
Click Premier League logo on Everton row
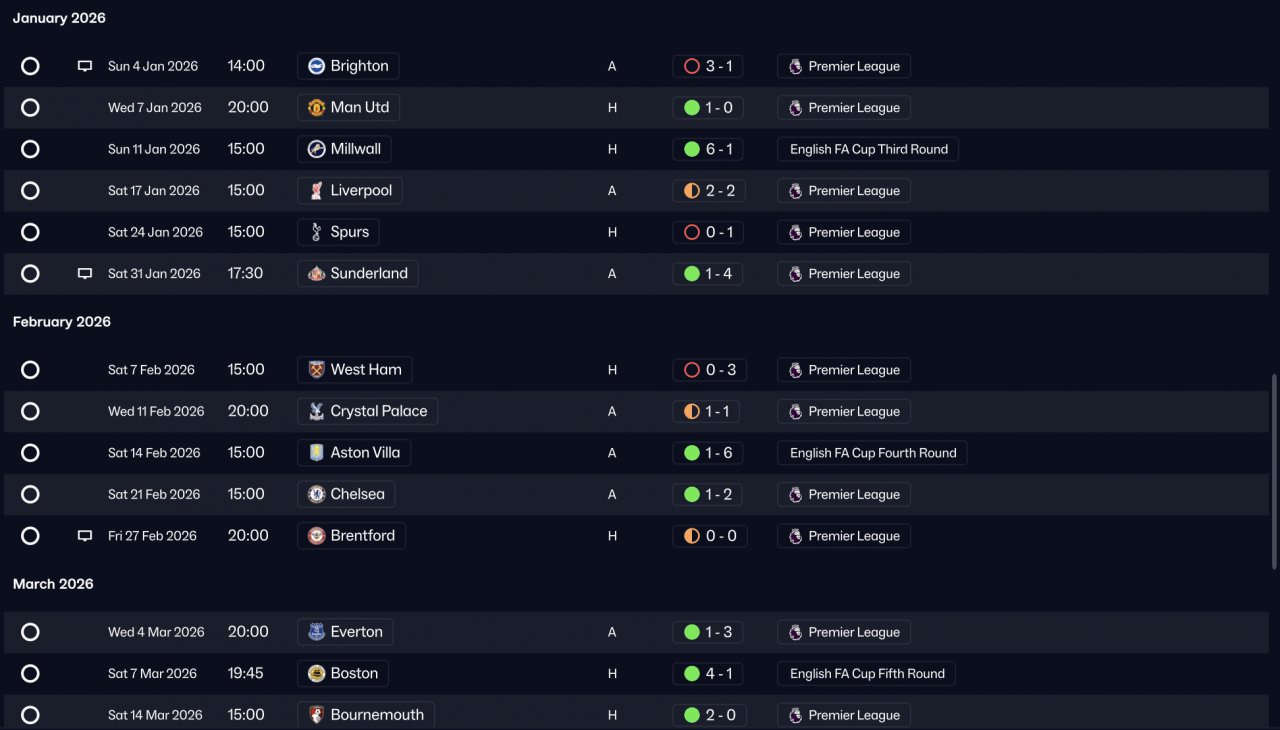point(796,632)
